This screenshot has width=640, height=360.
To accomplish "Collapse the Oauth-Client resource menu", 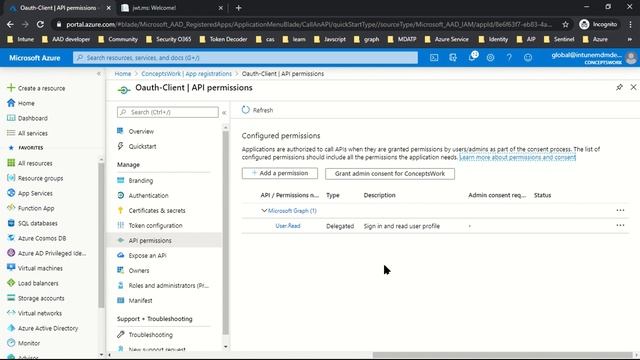I will pyautogui.click(x=224, y=112).
